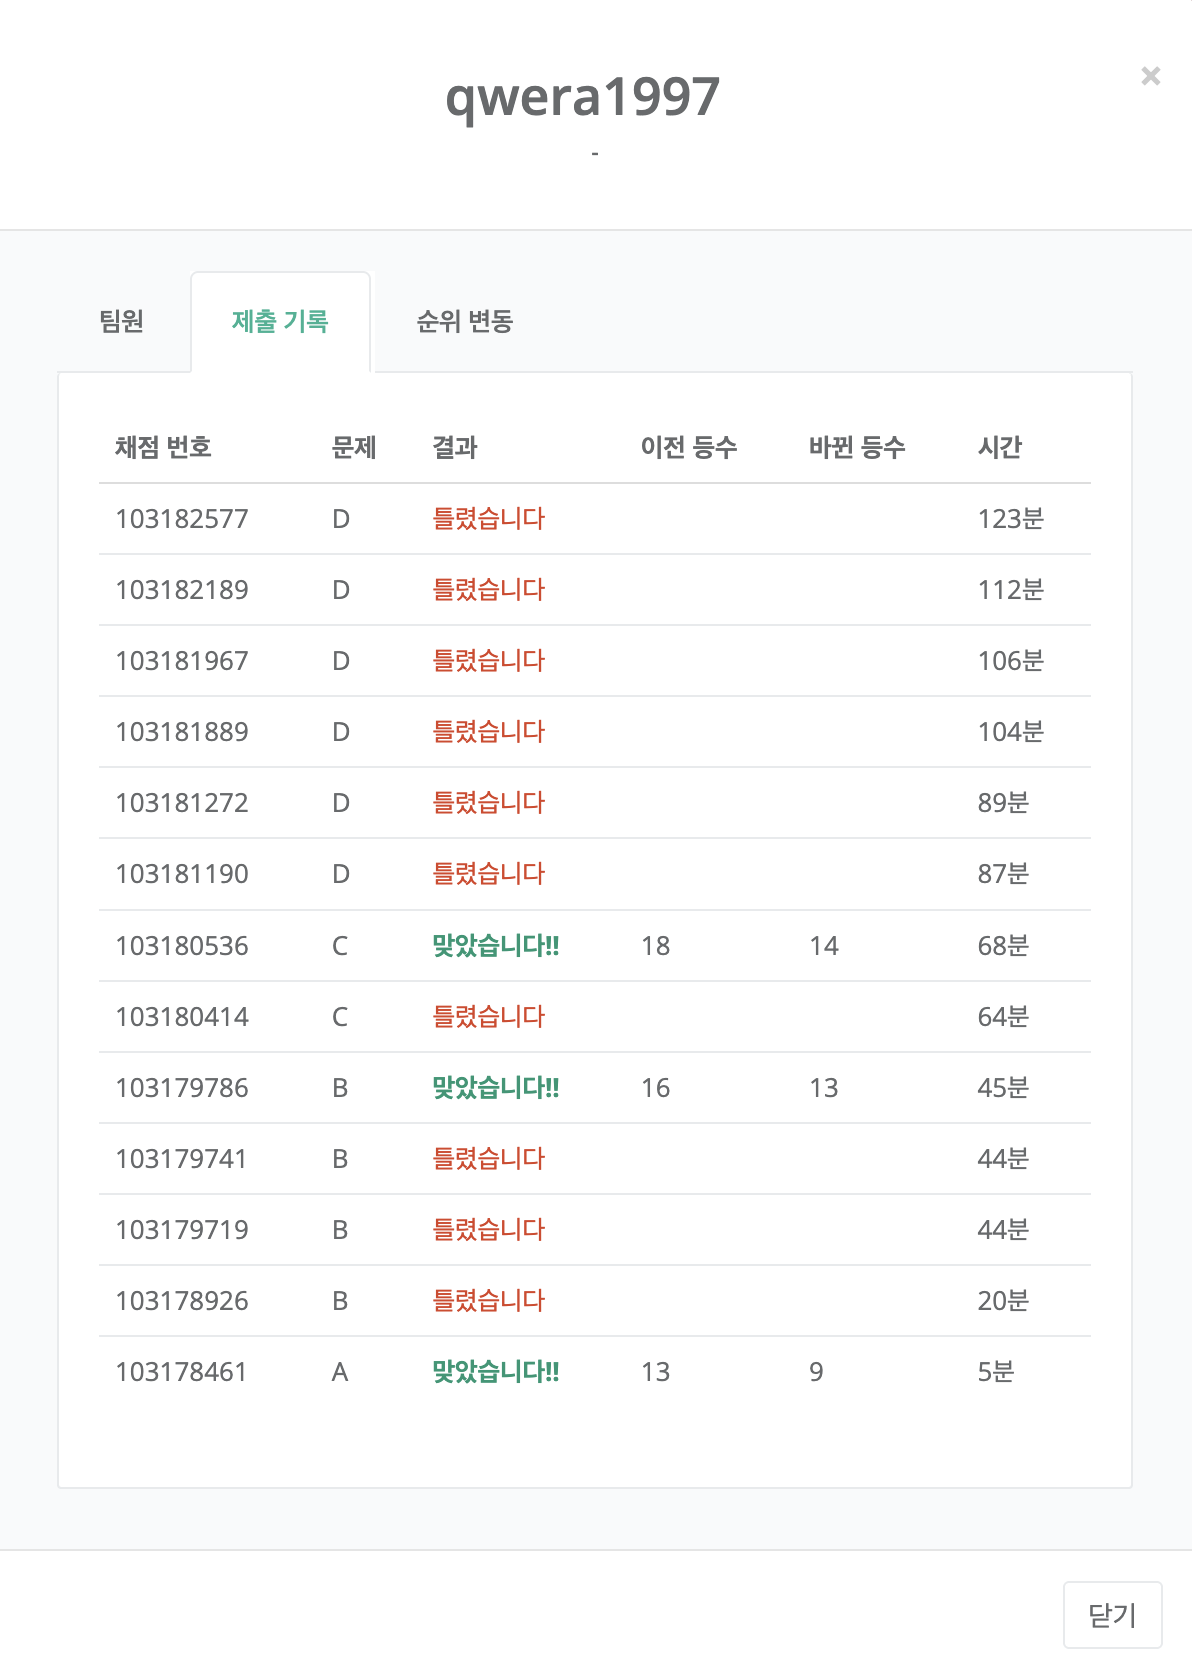Screen dimensions: 1192x1676
Task: Click the 맞았습니다!! result for problem C
Action: point(495,946)
